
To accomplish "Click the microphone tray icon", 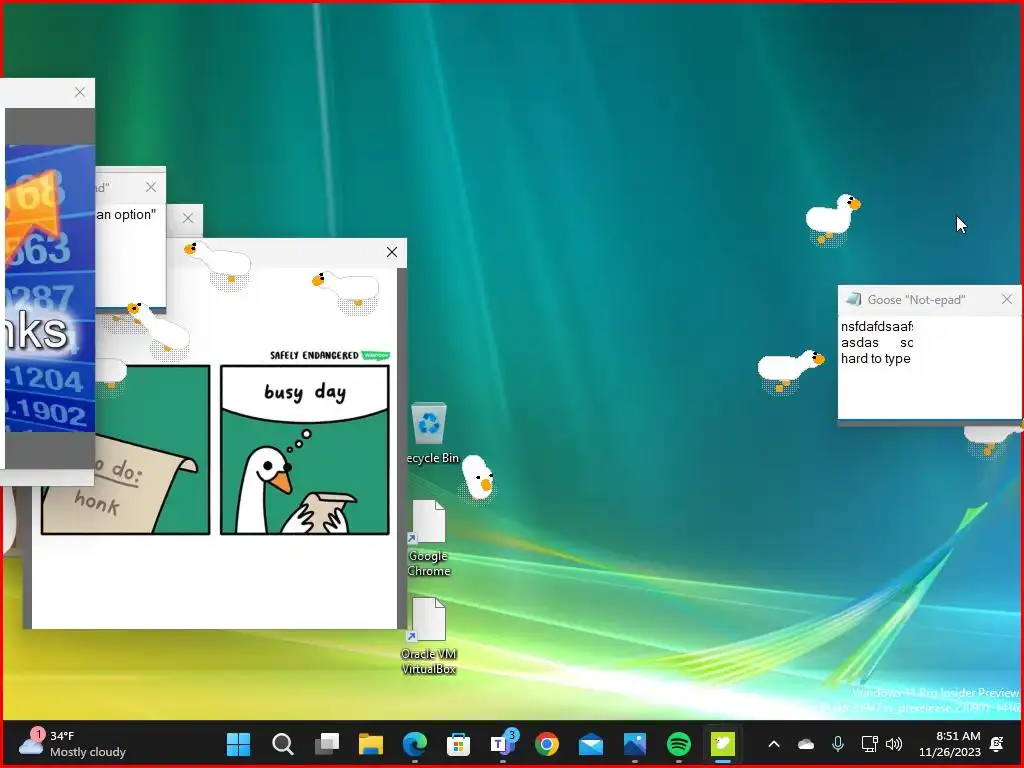I will (x=838, y=744).
